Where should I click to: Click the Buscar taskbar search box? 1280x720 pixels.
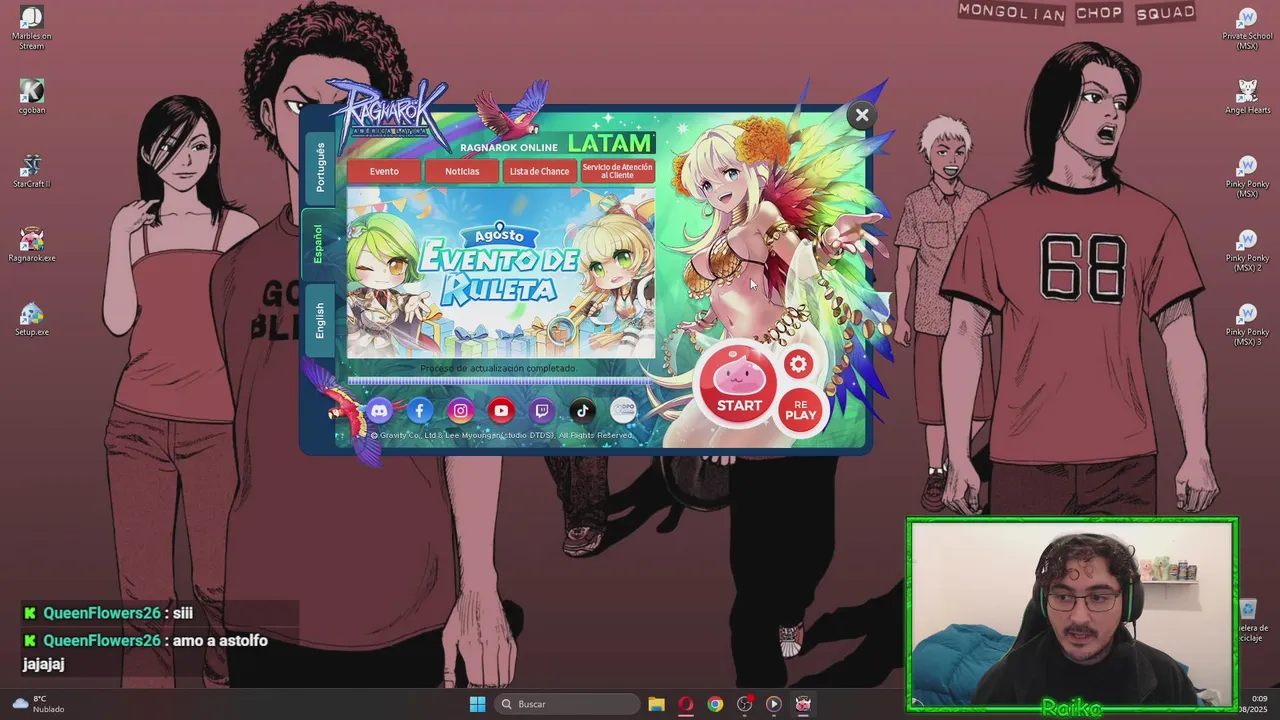[567, 704]
